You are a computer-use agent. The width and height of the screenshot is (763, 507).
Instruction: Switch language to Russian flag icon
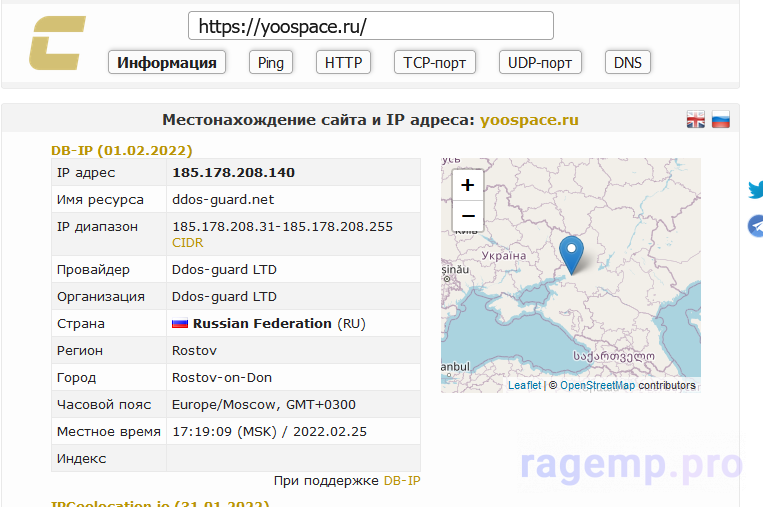pyautogui.click(x=720, y=119)
